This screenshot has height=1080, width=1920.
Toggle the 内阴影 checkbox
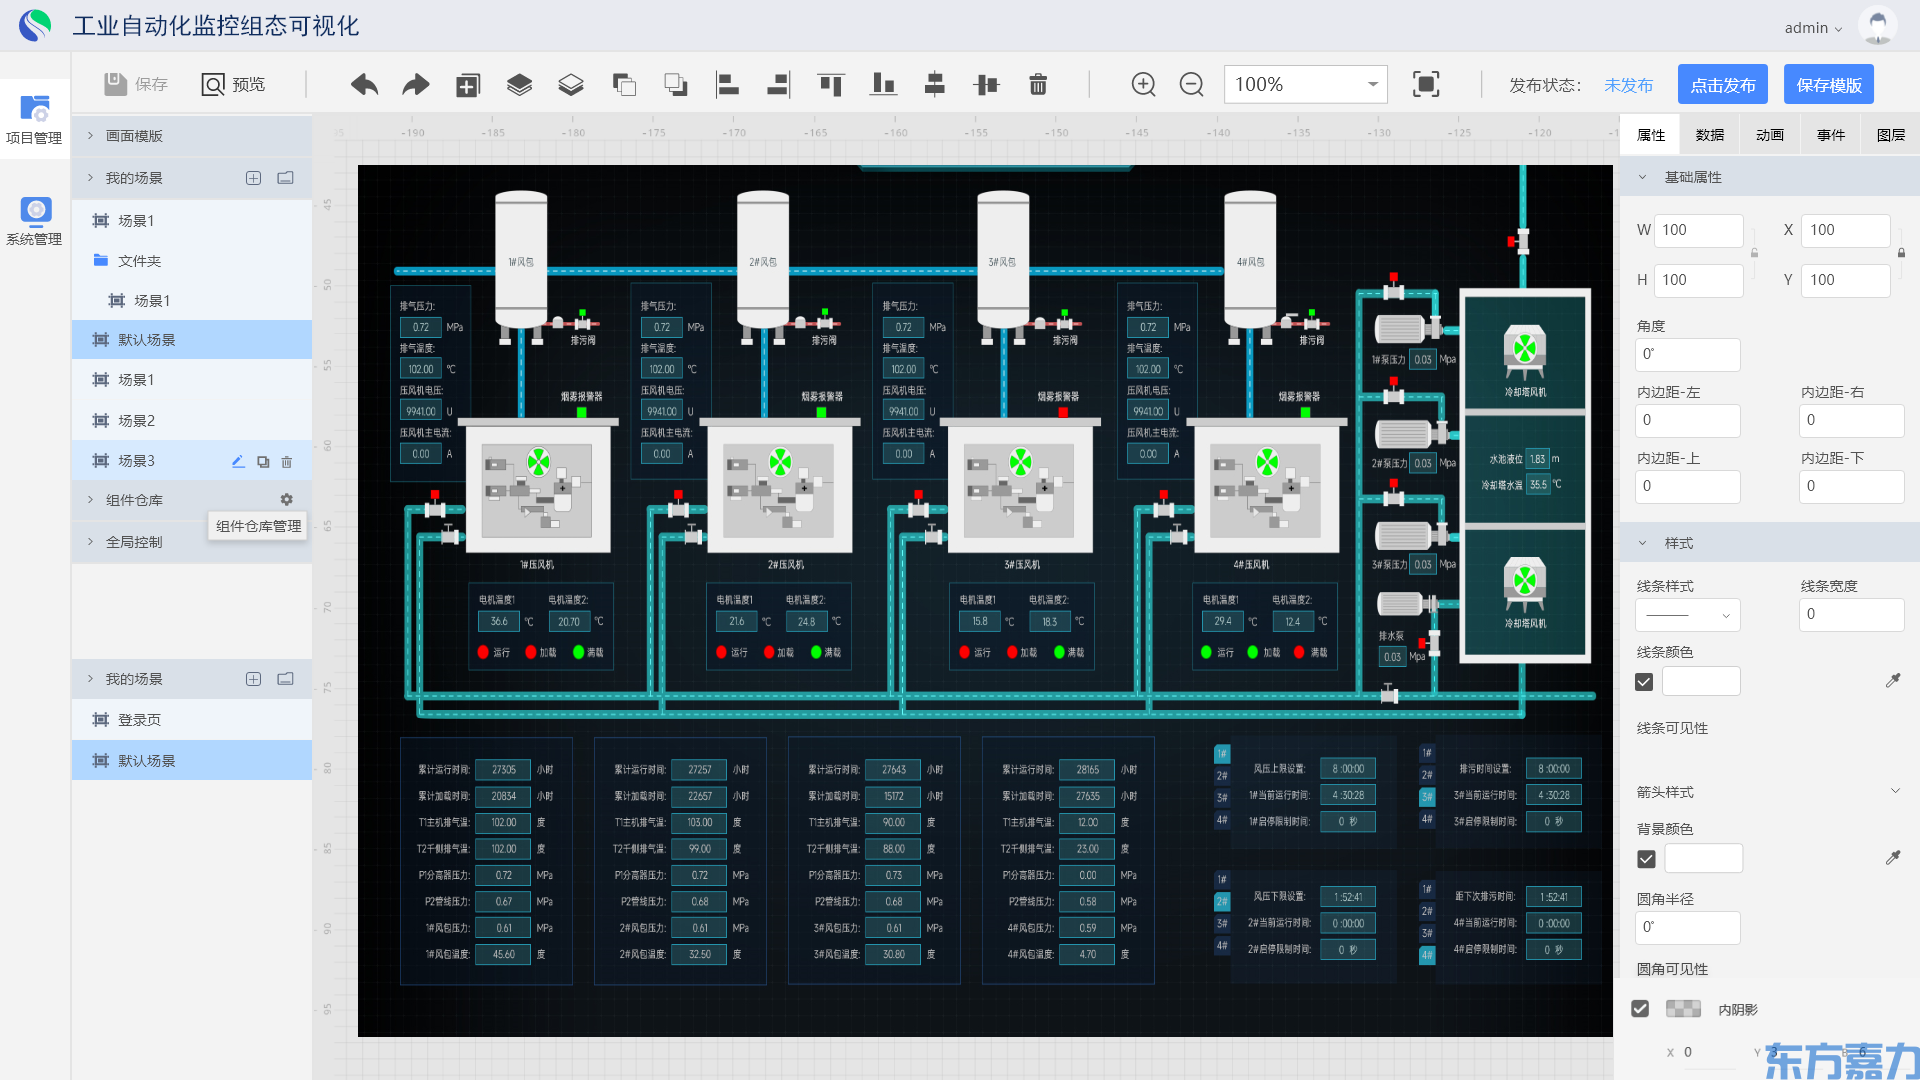[x=1640, y=1009]
